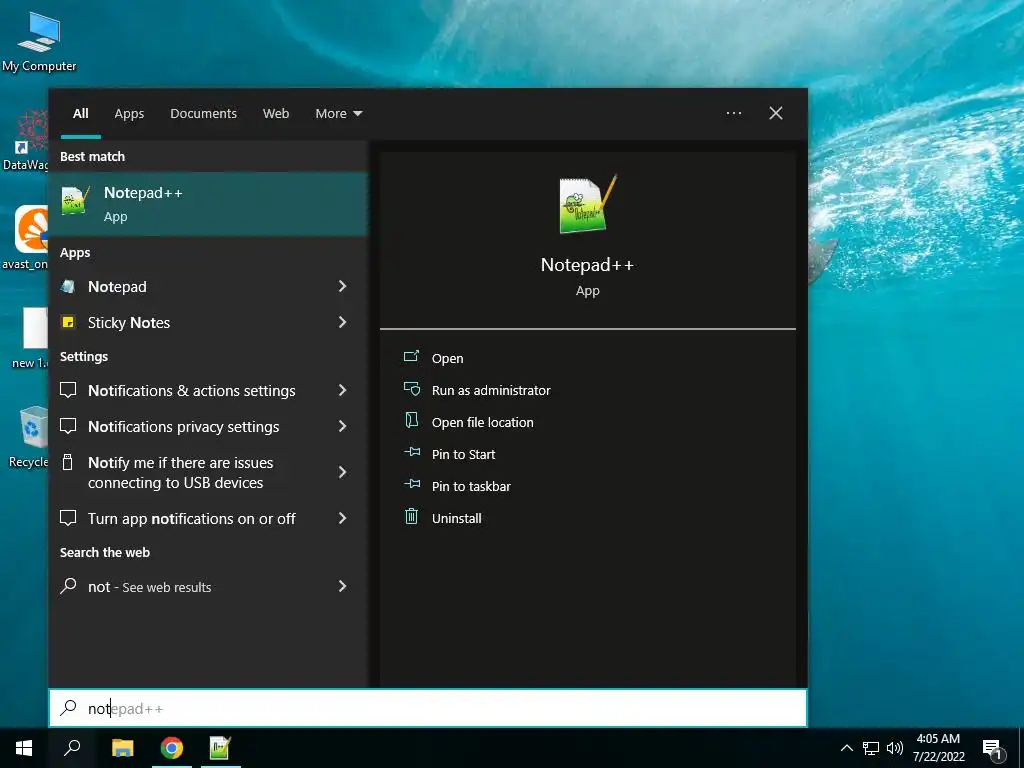Switch to Notepad++ on the taskbar
This screenshot has width=1024, height=768.
click(221, 748)
